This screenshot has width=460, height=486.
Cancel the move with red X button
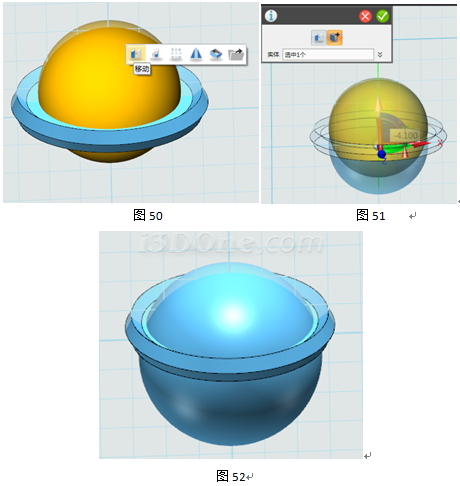[365, 16]
